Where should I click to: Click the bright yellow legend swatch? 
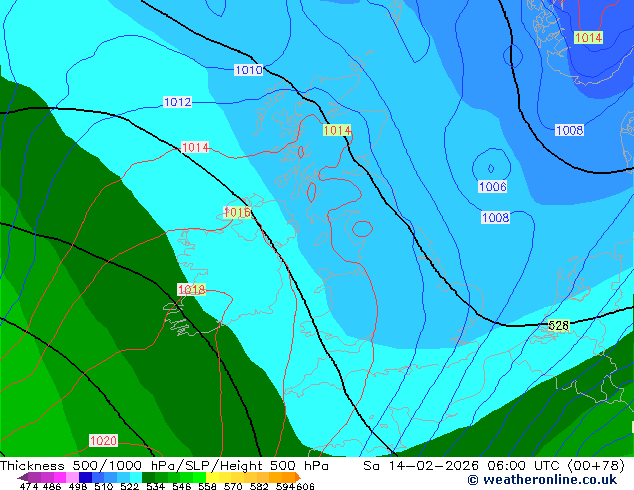(x=212, y=477)
